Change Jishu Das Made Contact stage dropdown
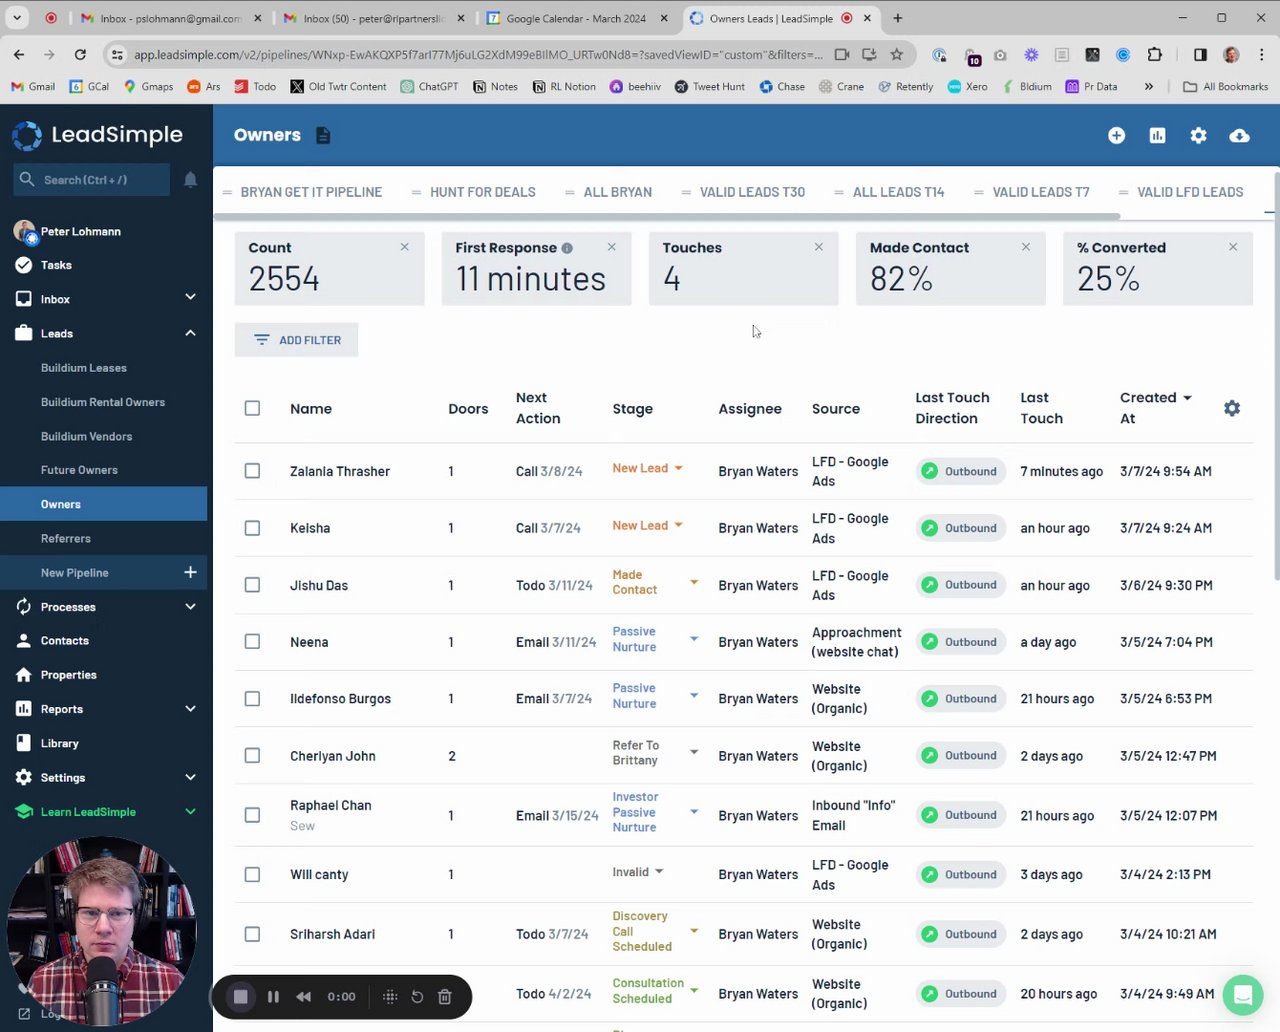1280x1032 pixels. pos(694,582)
